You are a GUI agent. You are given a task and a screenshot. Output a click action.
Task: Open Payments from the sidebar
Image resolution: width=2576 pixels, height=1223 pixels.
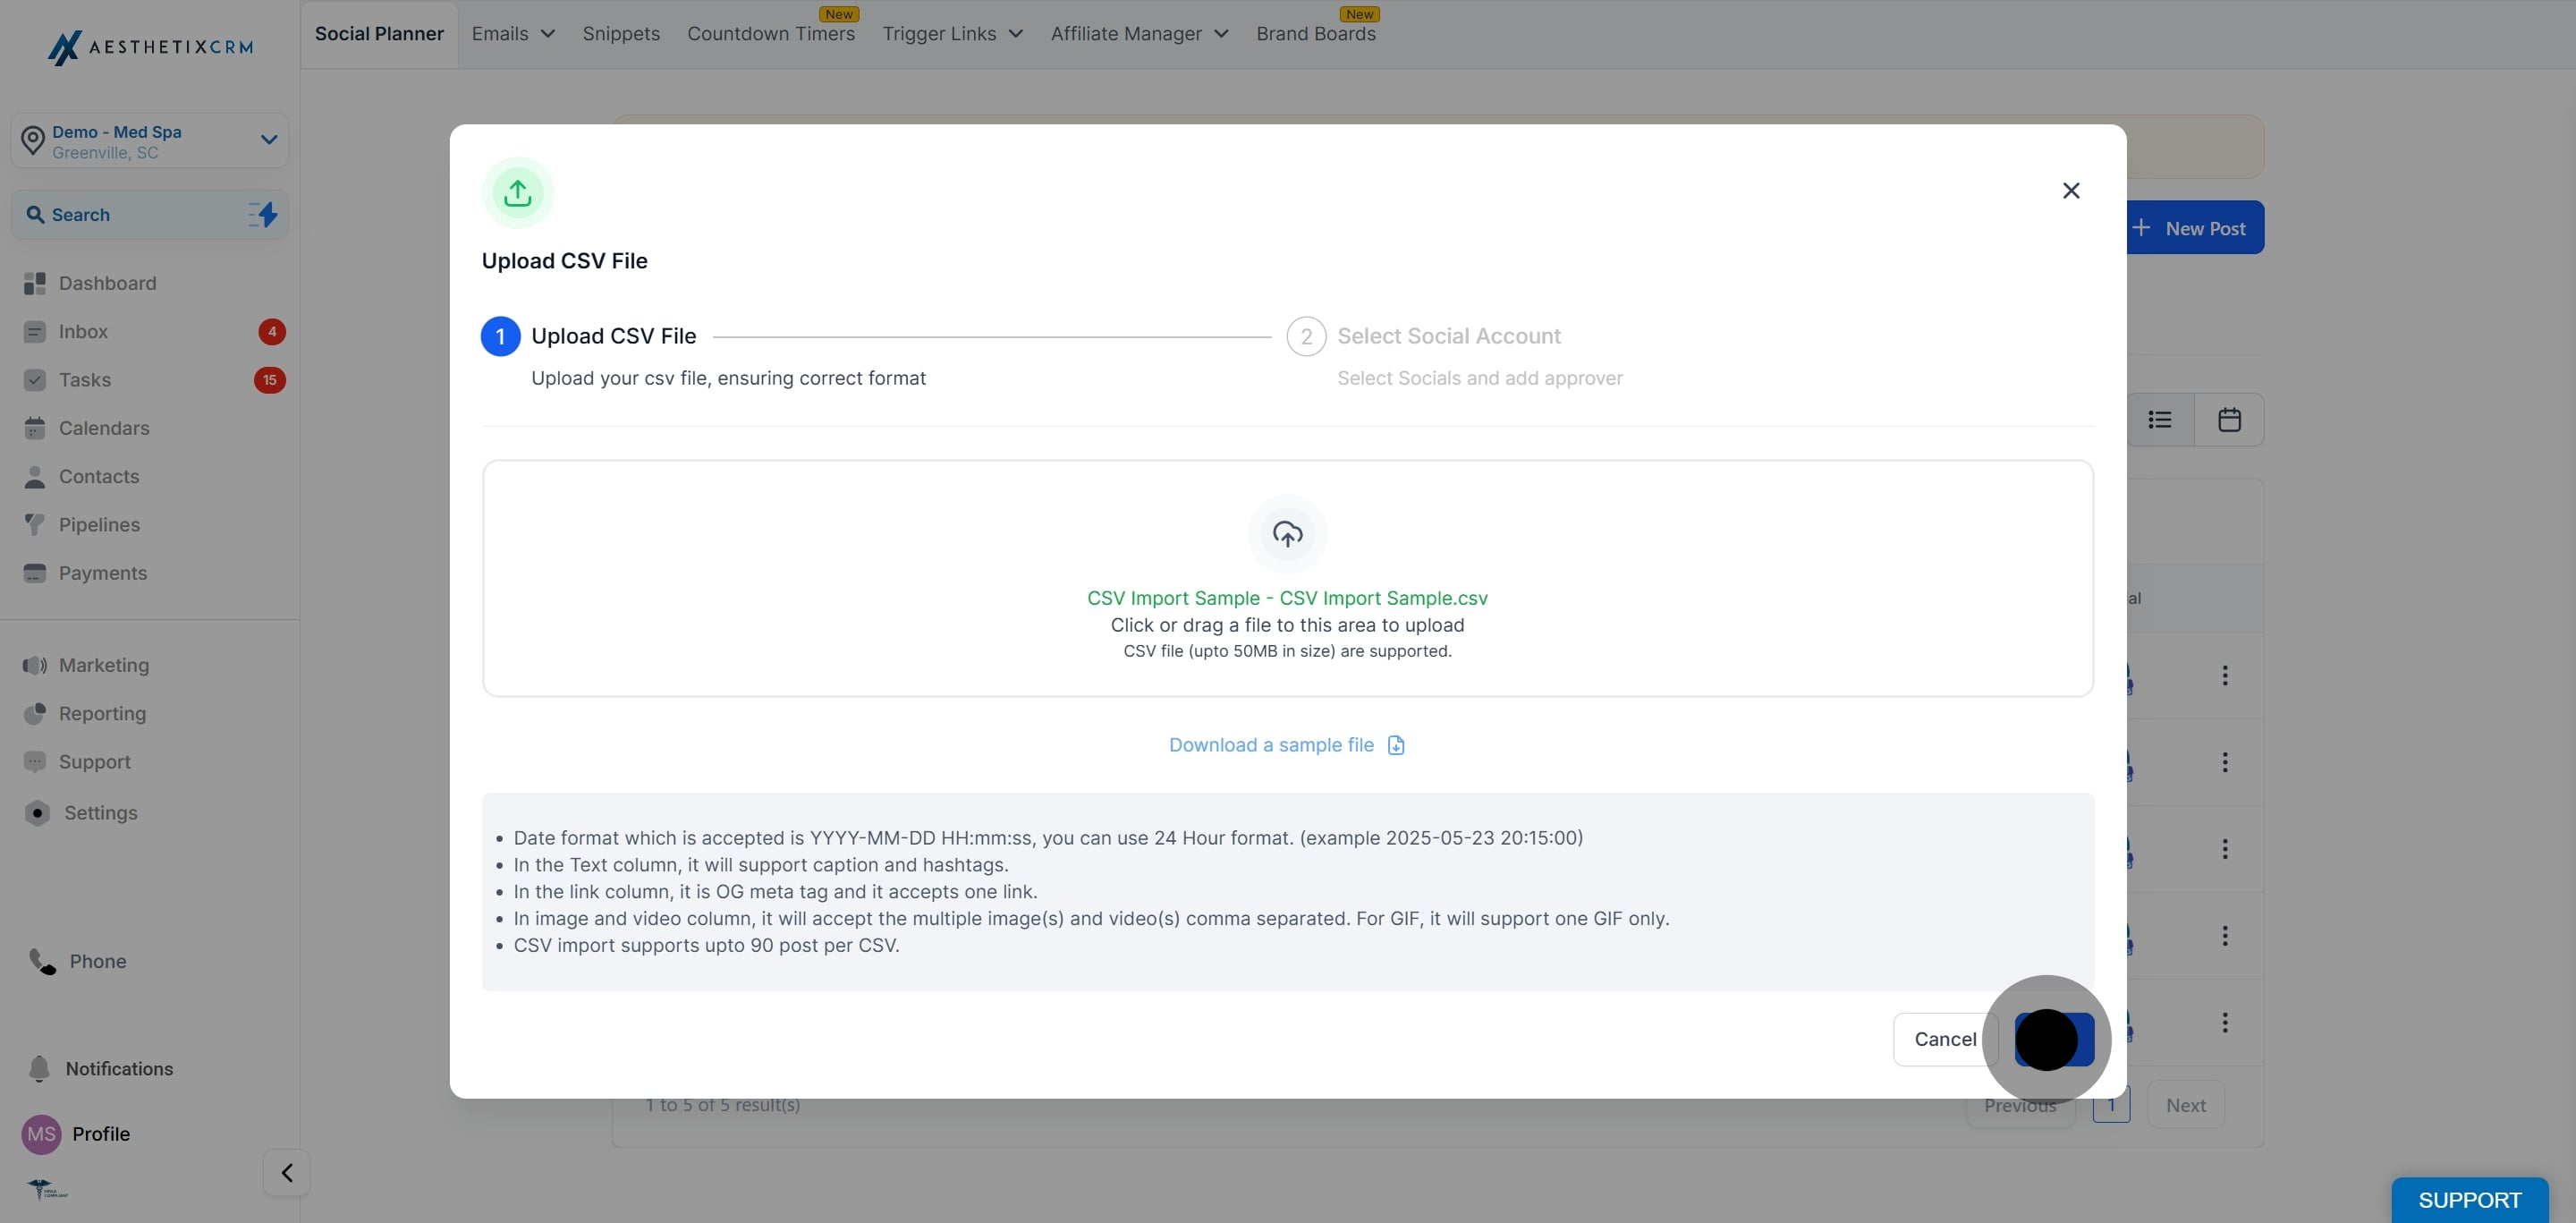(x=103, y=573)
